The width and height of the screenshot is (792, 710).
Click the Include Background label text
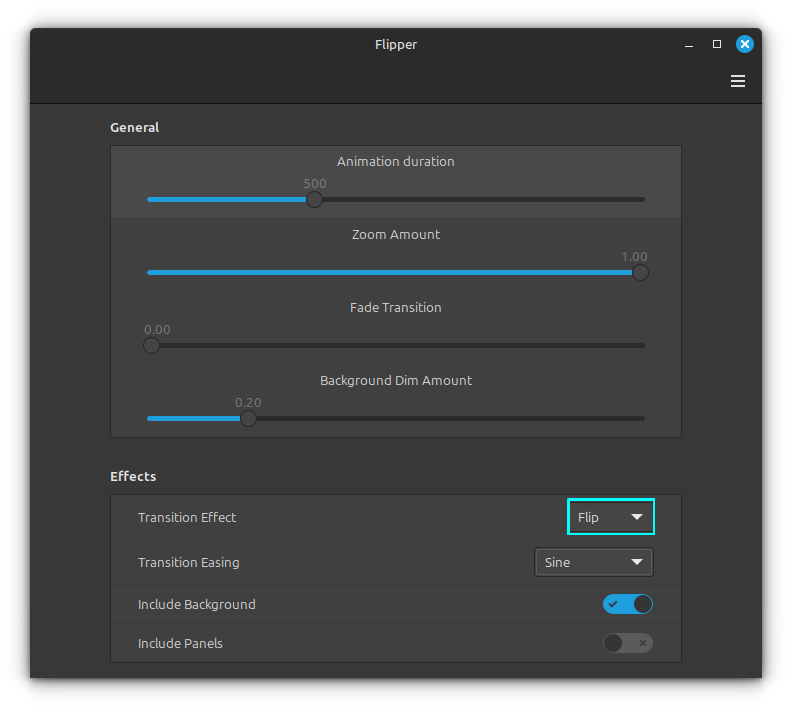[196, 604]
